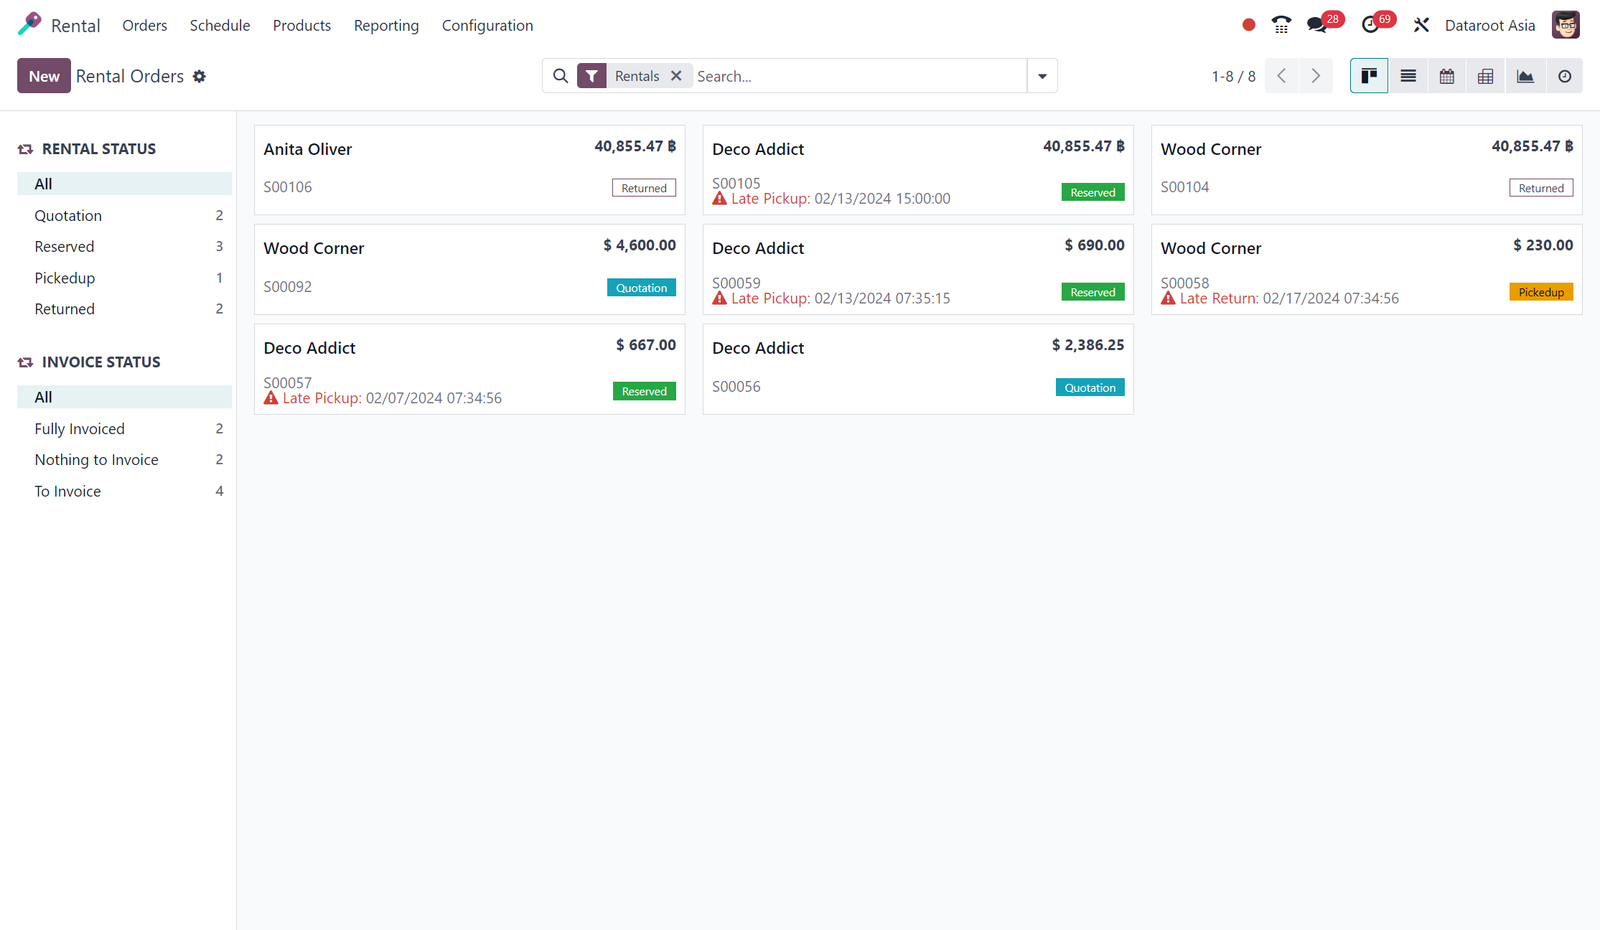Filter invoice status by Nothing to Invoice
The height and width of the screenshot is (930, 1600).
125,460
